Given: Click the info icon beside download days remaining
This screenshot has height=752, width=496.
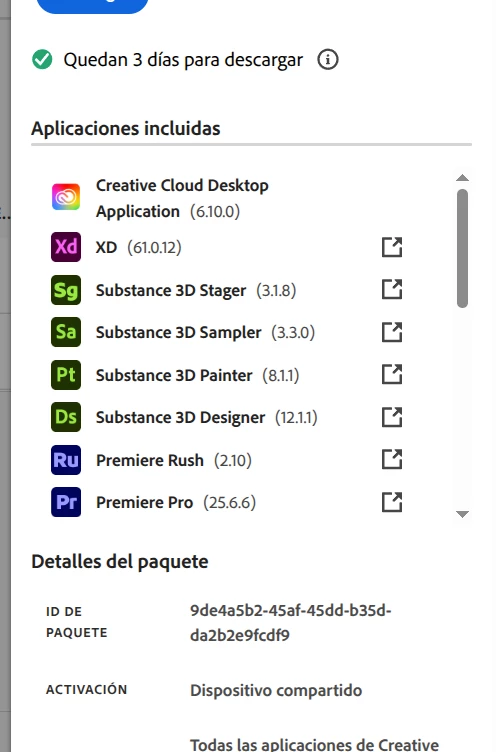Looking at the screenshot, I should (x=328, y=60).
